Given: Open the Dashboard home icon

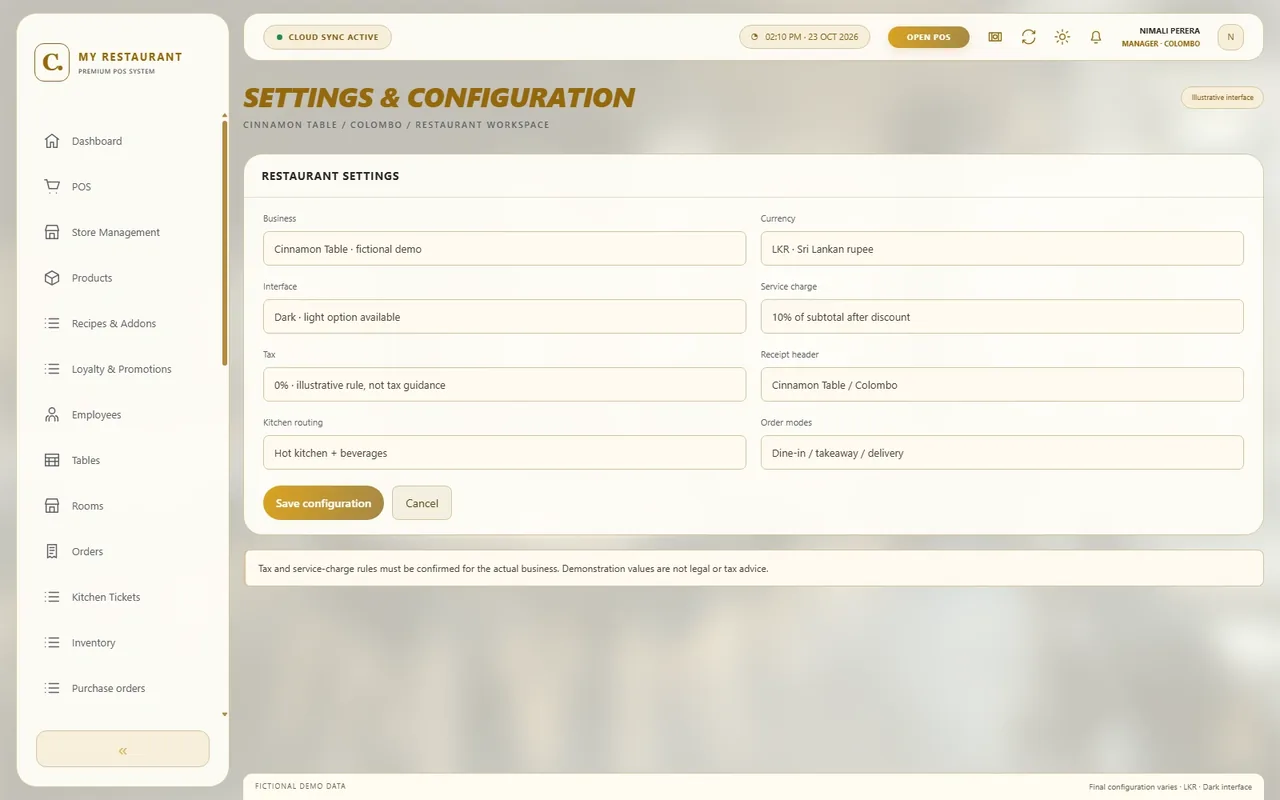Looking at the screenshot, I should click(52, 141).
